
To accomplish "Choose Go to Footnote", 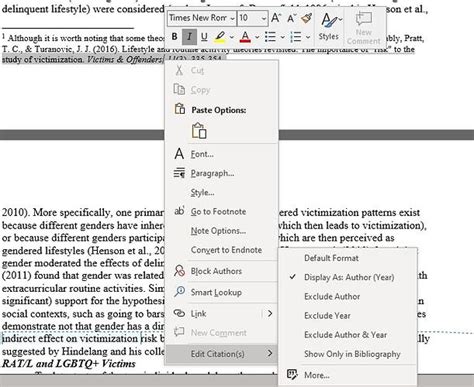I will click(218, 211).
